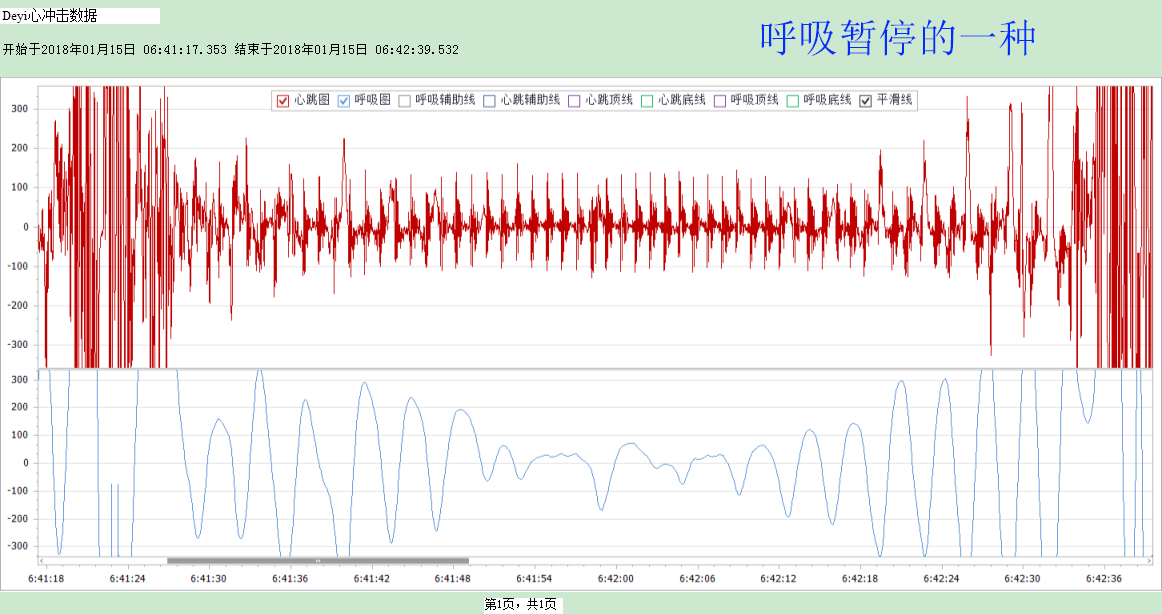
Task: Enable the 呼吸辅助线 checkbox
Action: (x=404, y=100)
